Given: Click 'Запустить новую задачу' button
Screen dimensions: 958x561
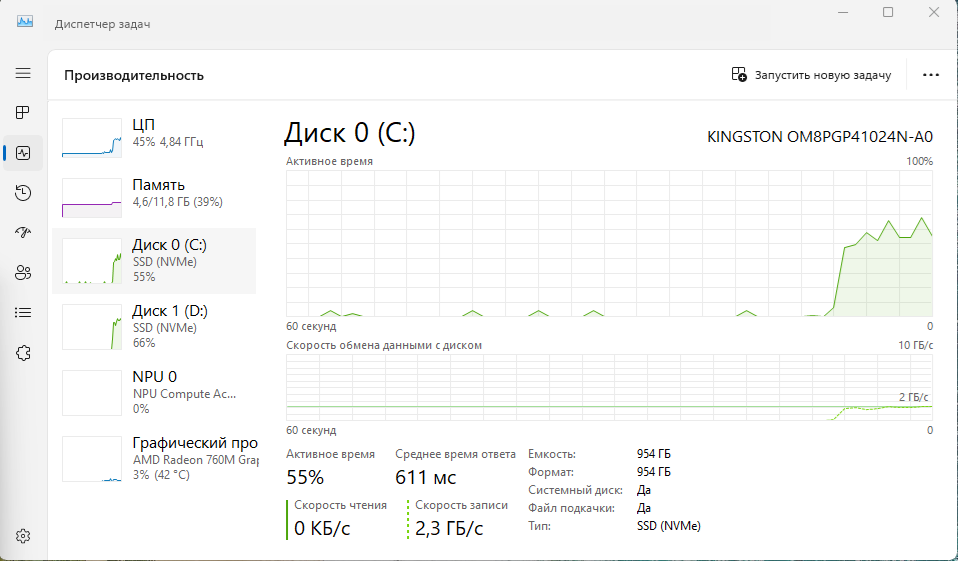Looking at the screenshot, I should [811, 75].
